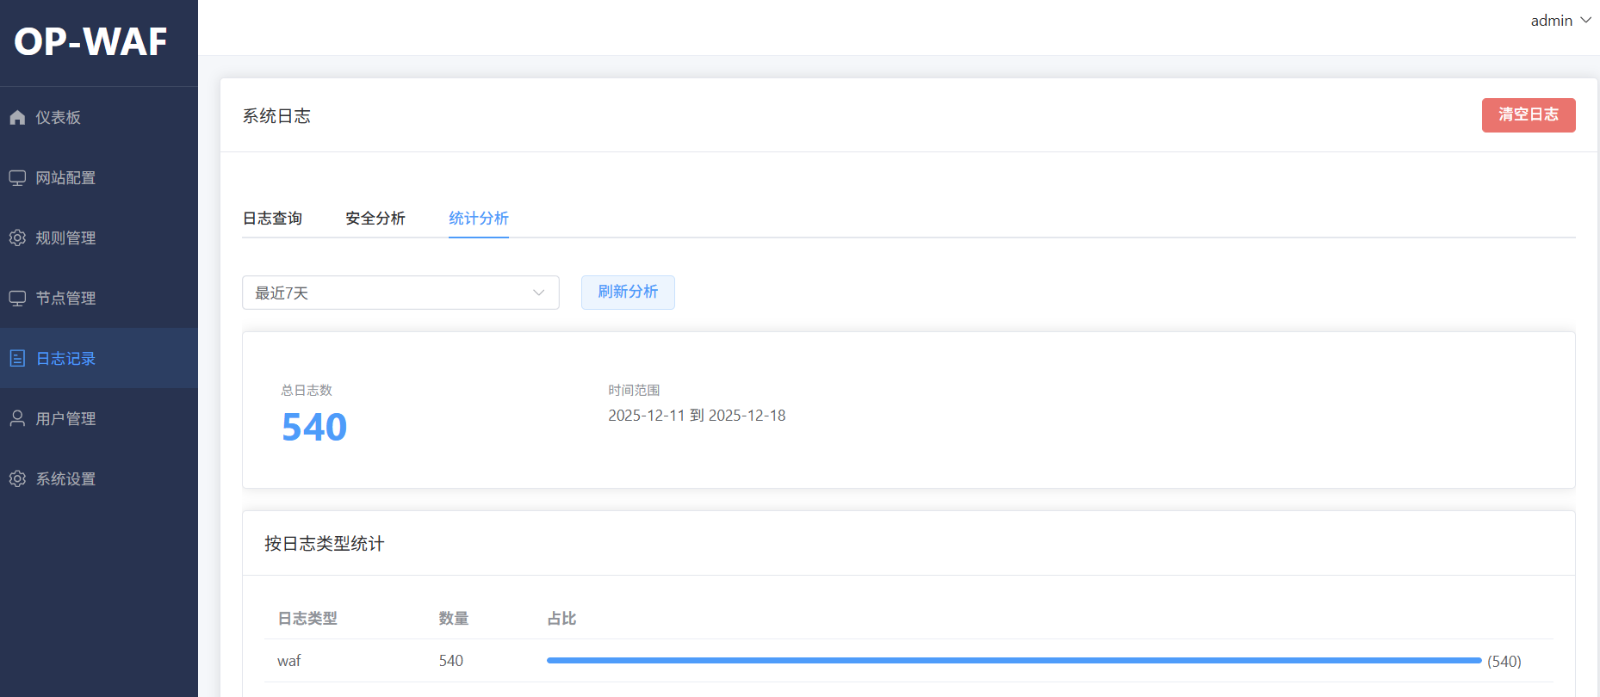Open the 最近7天 time range dropdown
This screenshot has height=697, width=1600.
tap(400, 293)
